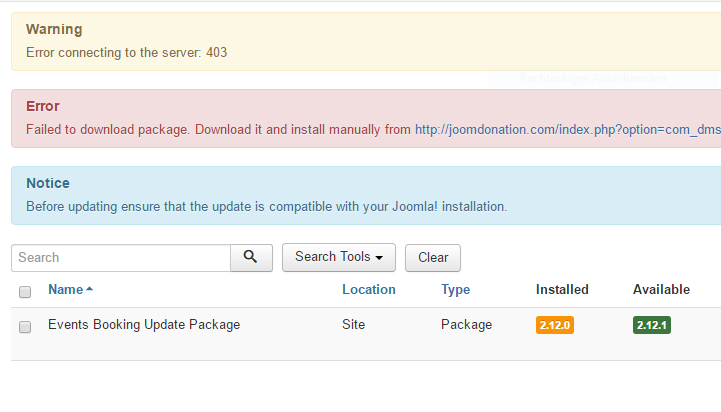Click the orange 2.12.0 installed version badge
Screen dimensions: 721x412
coord(555,325)
